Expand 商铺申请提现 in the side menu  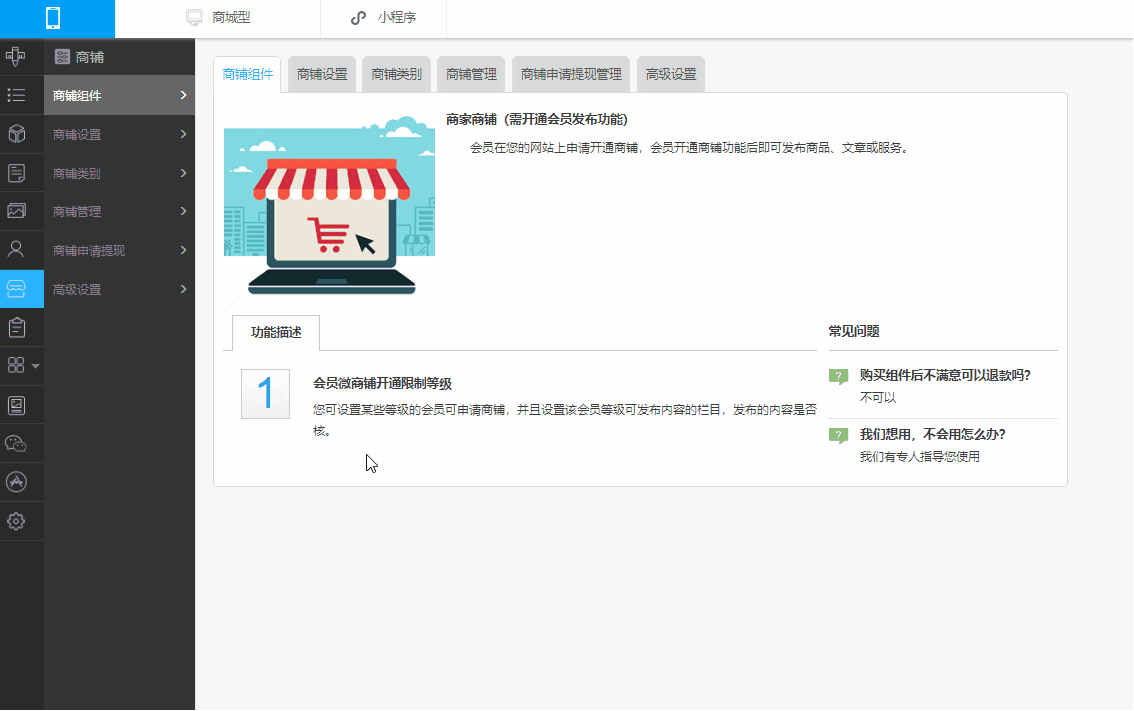[x=119, y=250]
